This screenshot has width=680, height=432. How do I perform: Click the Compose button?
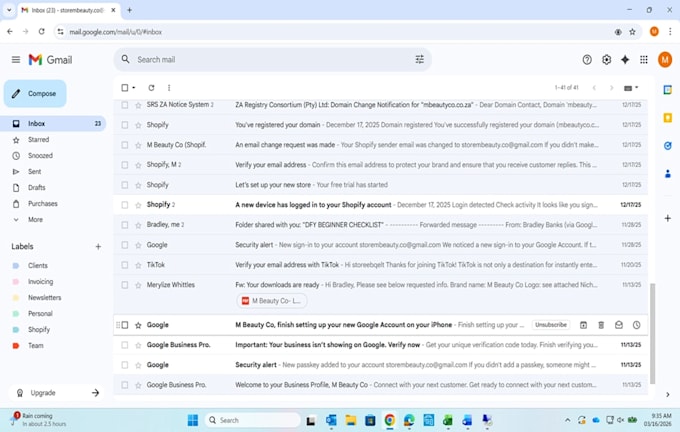(35, 93)
